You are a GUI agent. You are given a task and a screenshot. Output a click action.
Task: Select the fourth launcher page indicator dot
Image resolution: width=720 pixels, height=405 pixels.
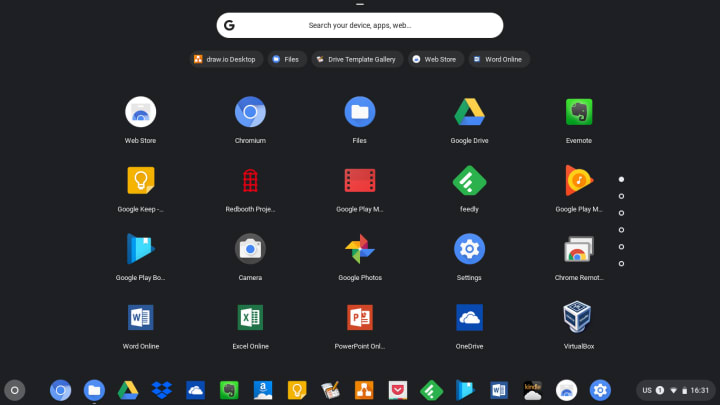621,230
